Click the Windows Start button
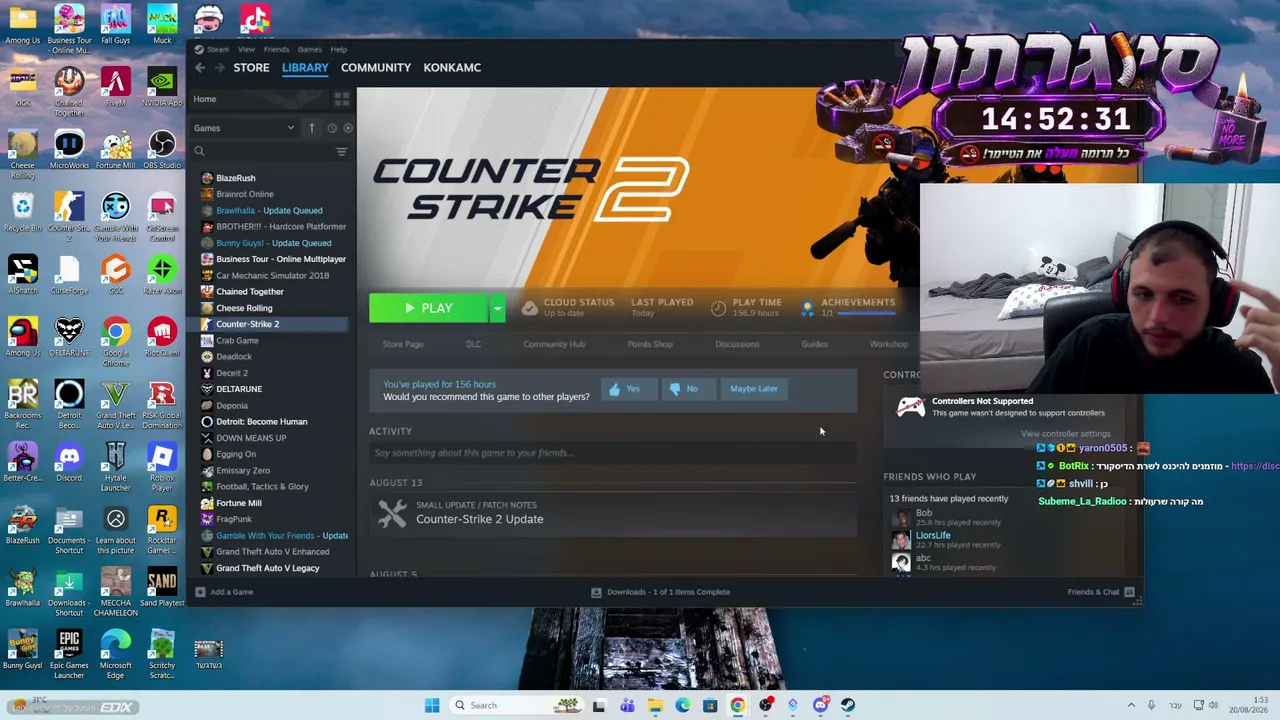This screenshot has height=720, width=1280. pyautogui.click(x=432, y=706)
